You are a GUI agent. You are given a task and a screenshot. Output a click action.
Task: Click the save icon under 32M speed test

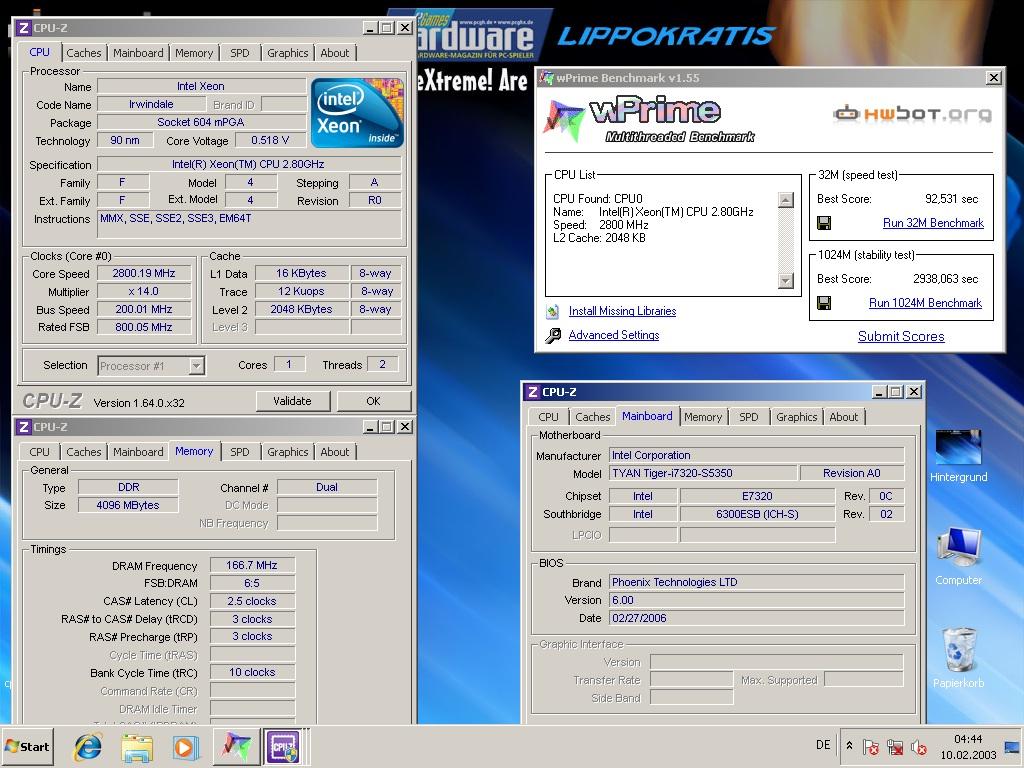pos(824,223)
